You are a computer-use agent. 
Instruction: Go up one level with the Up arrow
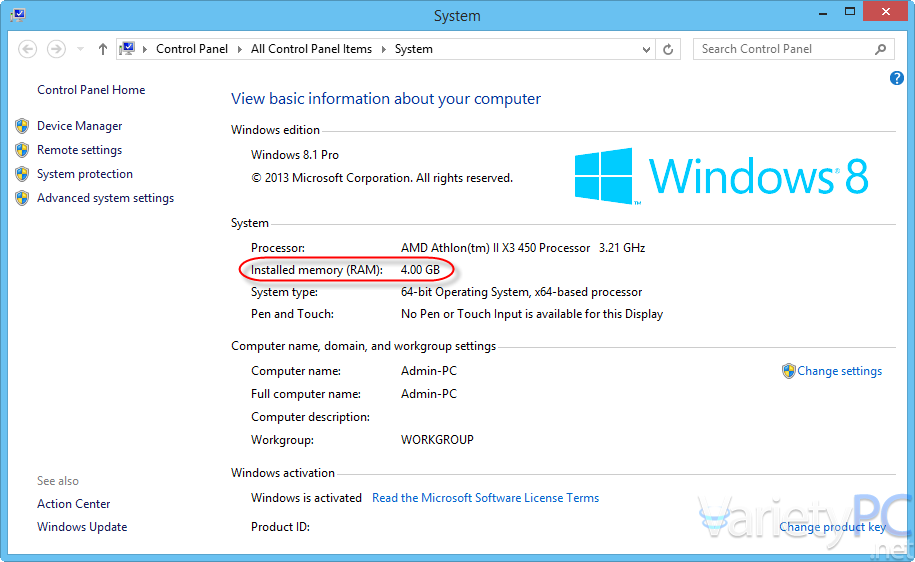pos(103,49)
